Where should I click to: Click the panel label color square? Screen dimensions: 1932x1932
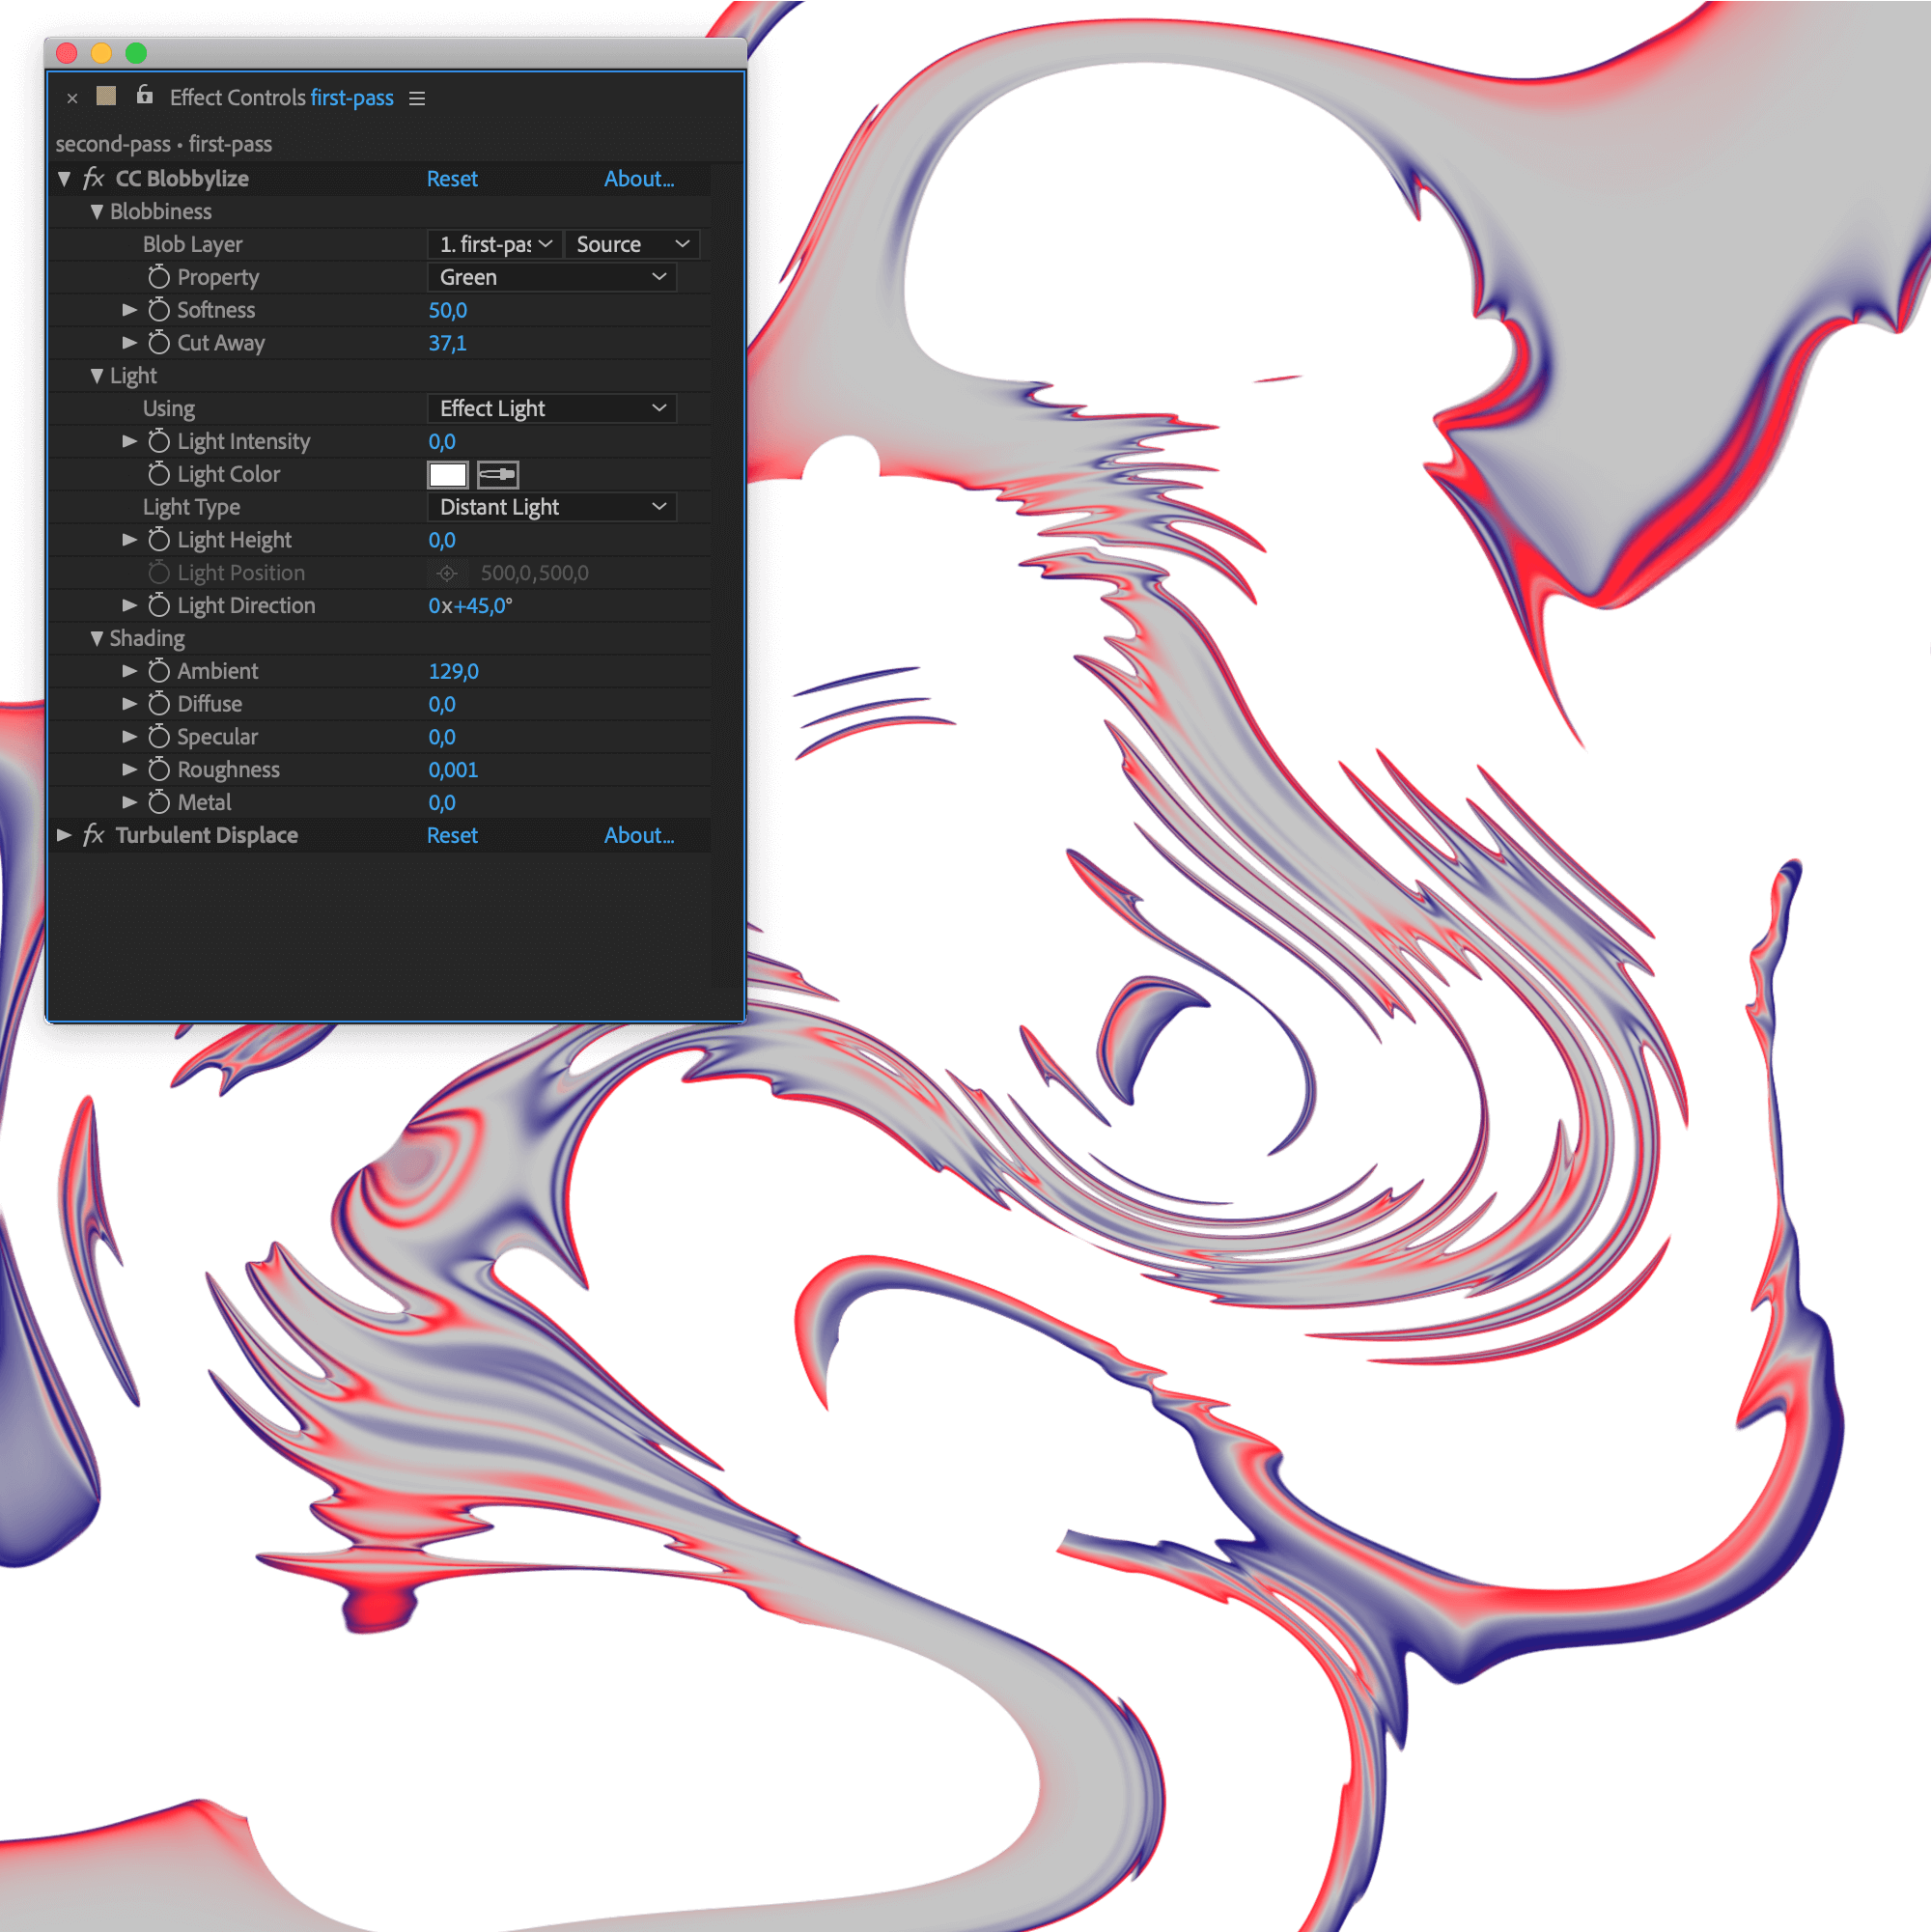[106, 96]
